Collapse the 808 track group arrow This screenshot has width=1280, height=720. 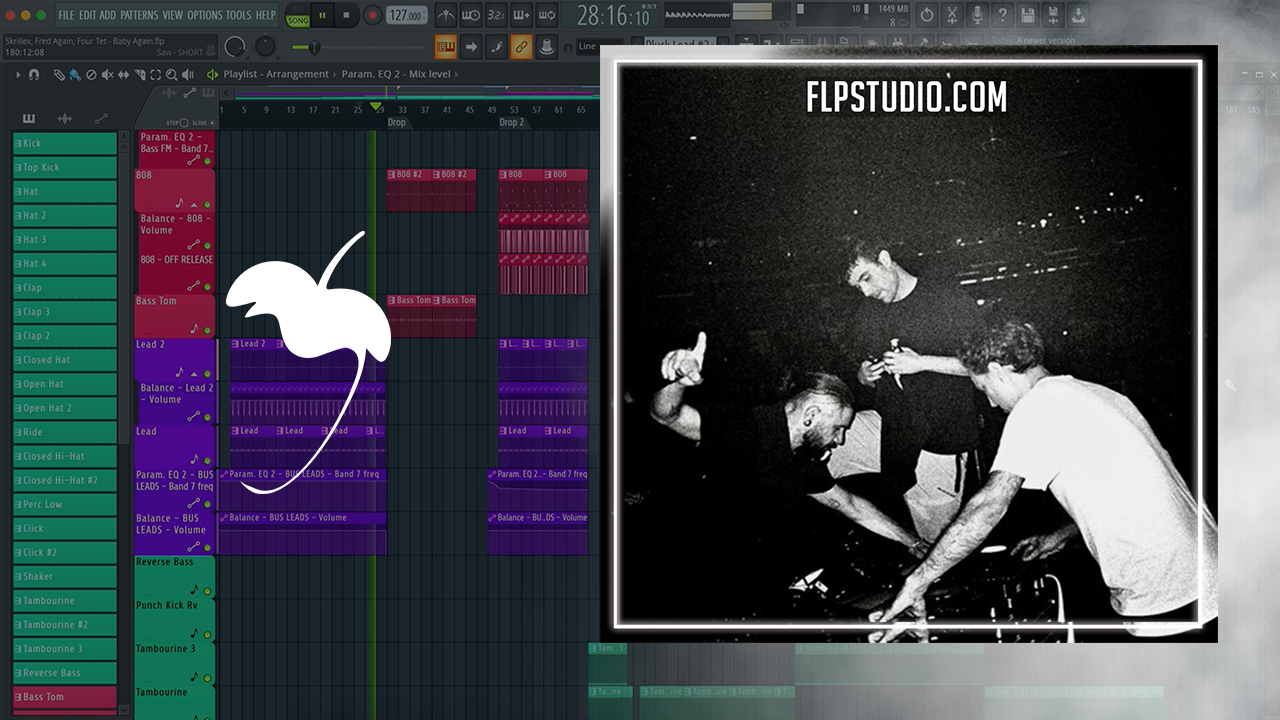194,204
